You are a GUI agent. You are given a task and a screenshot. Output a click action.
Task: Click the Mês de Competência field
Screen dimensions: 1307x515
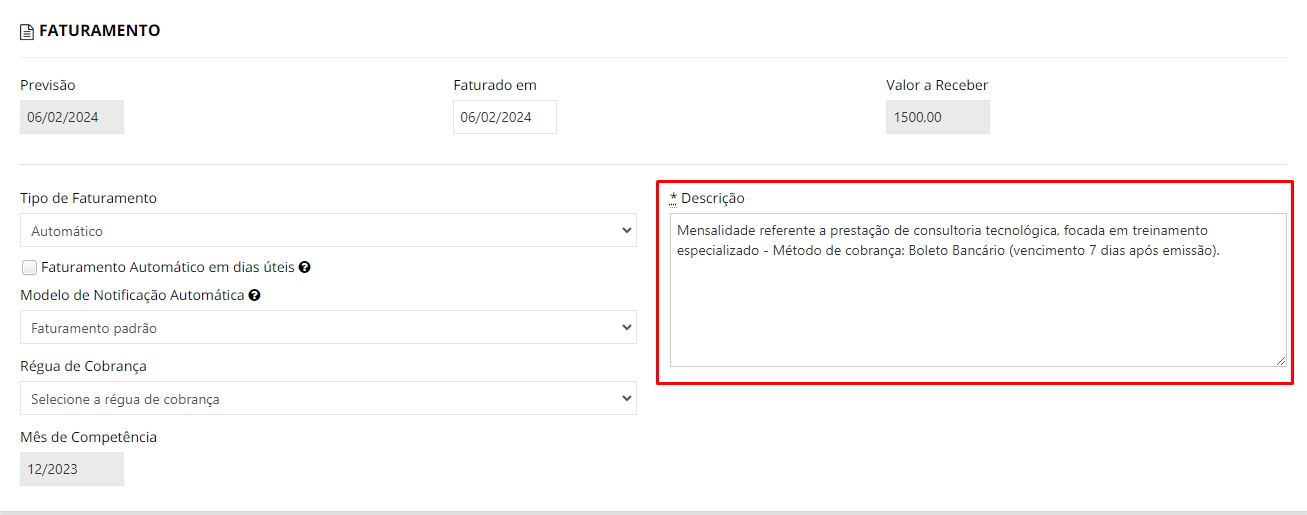72,469
